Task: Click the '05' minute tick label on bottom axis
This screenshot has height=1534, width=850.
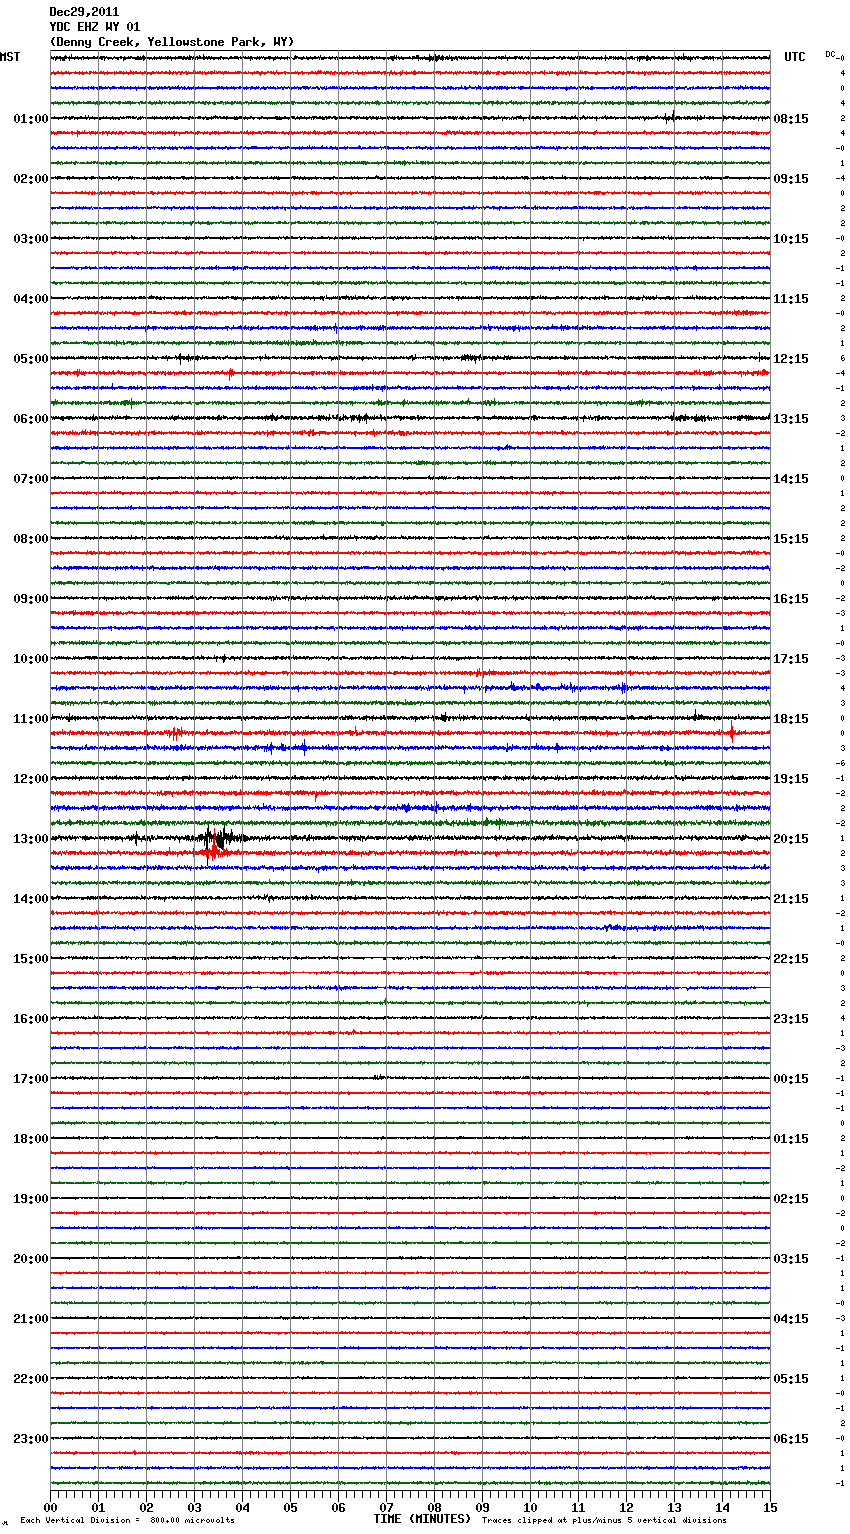Action: coord(290,1507)
